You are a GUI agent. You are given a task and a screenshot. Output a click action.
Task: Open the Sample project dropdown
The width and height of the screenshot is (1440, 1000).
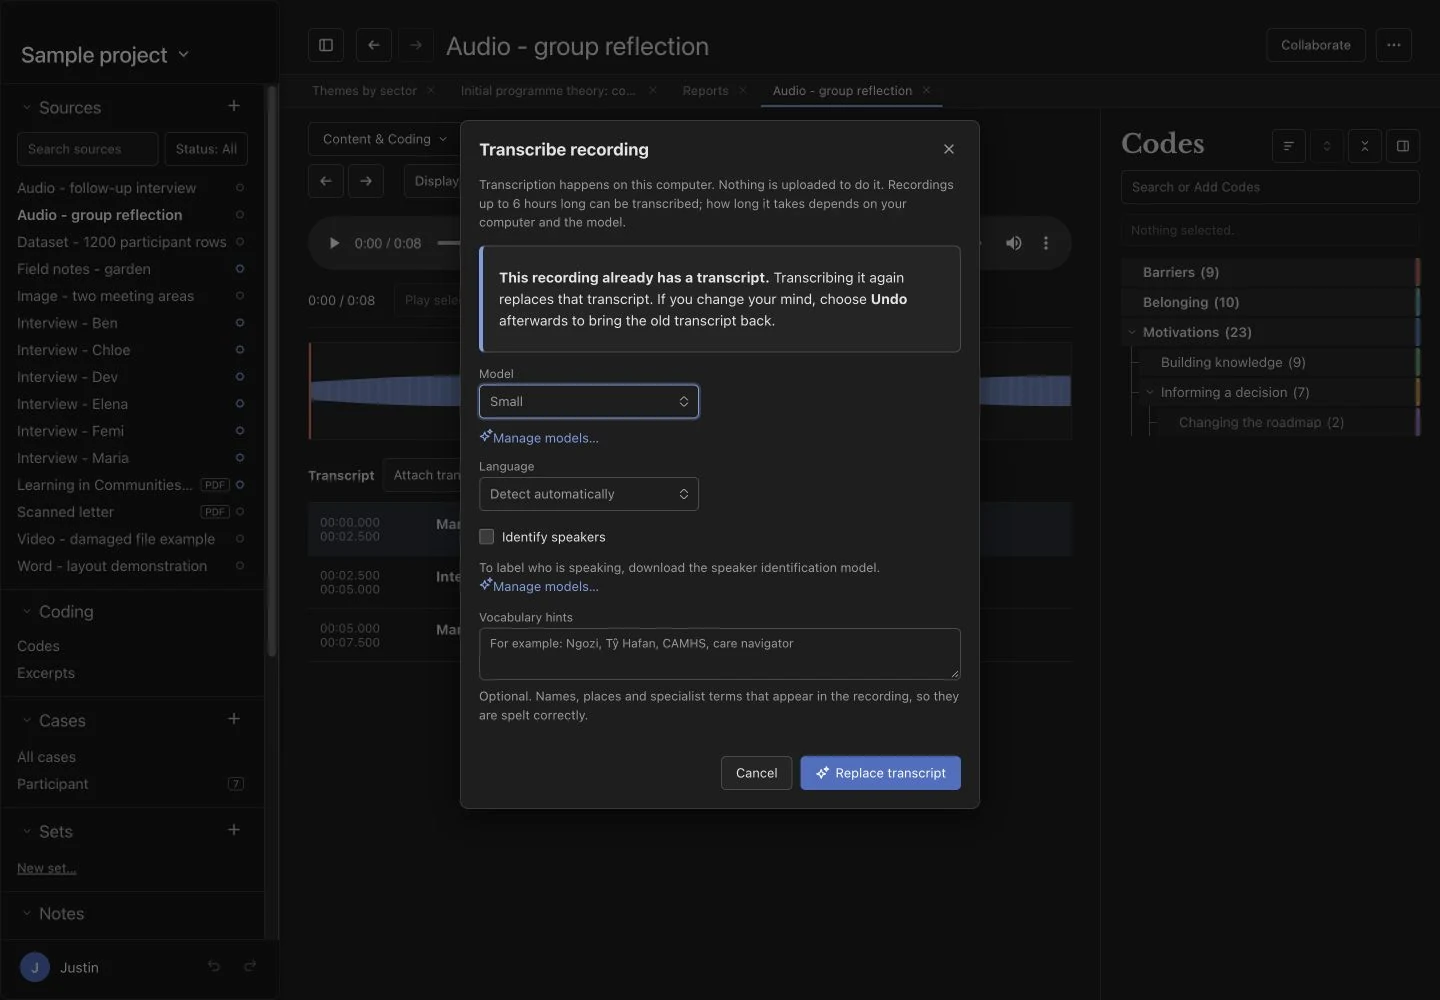click(105, 55)
